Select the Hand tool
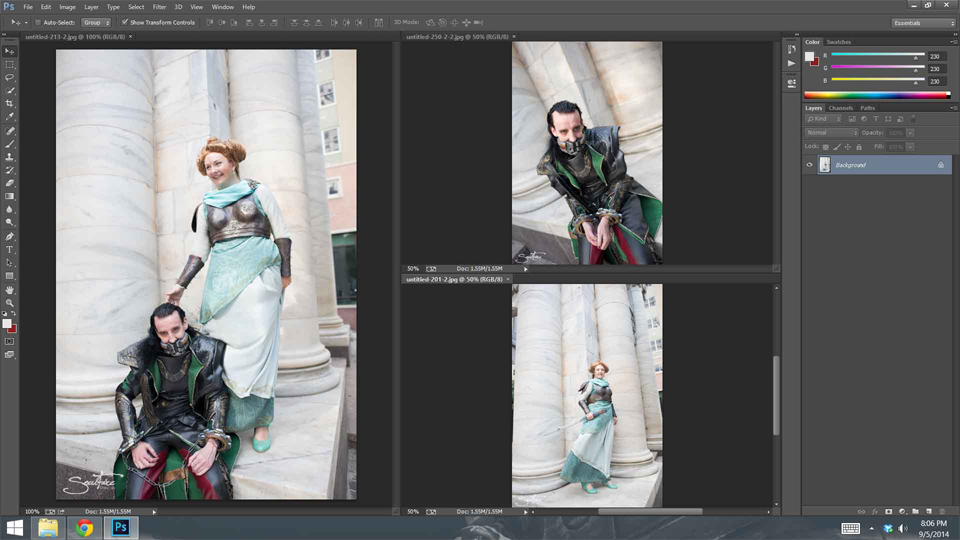 tap(9, 290)
